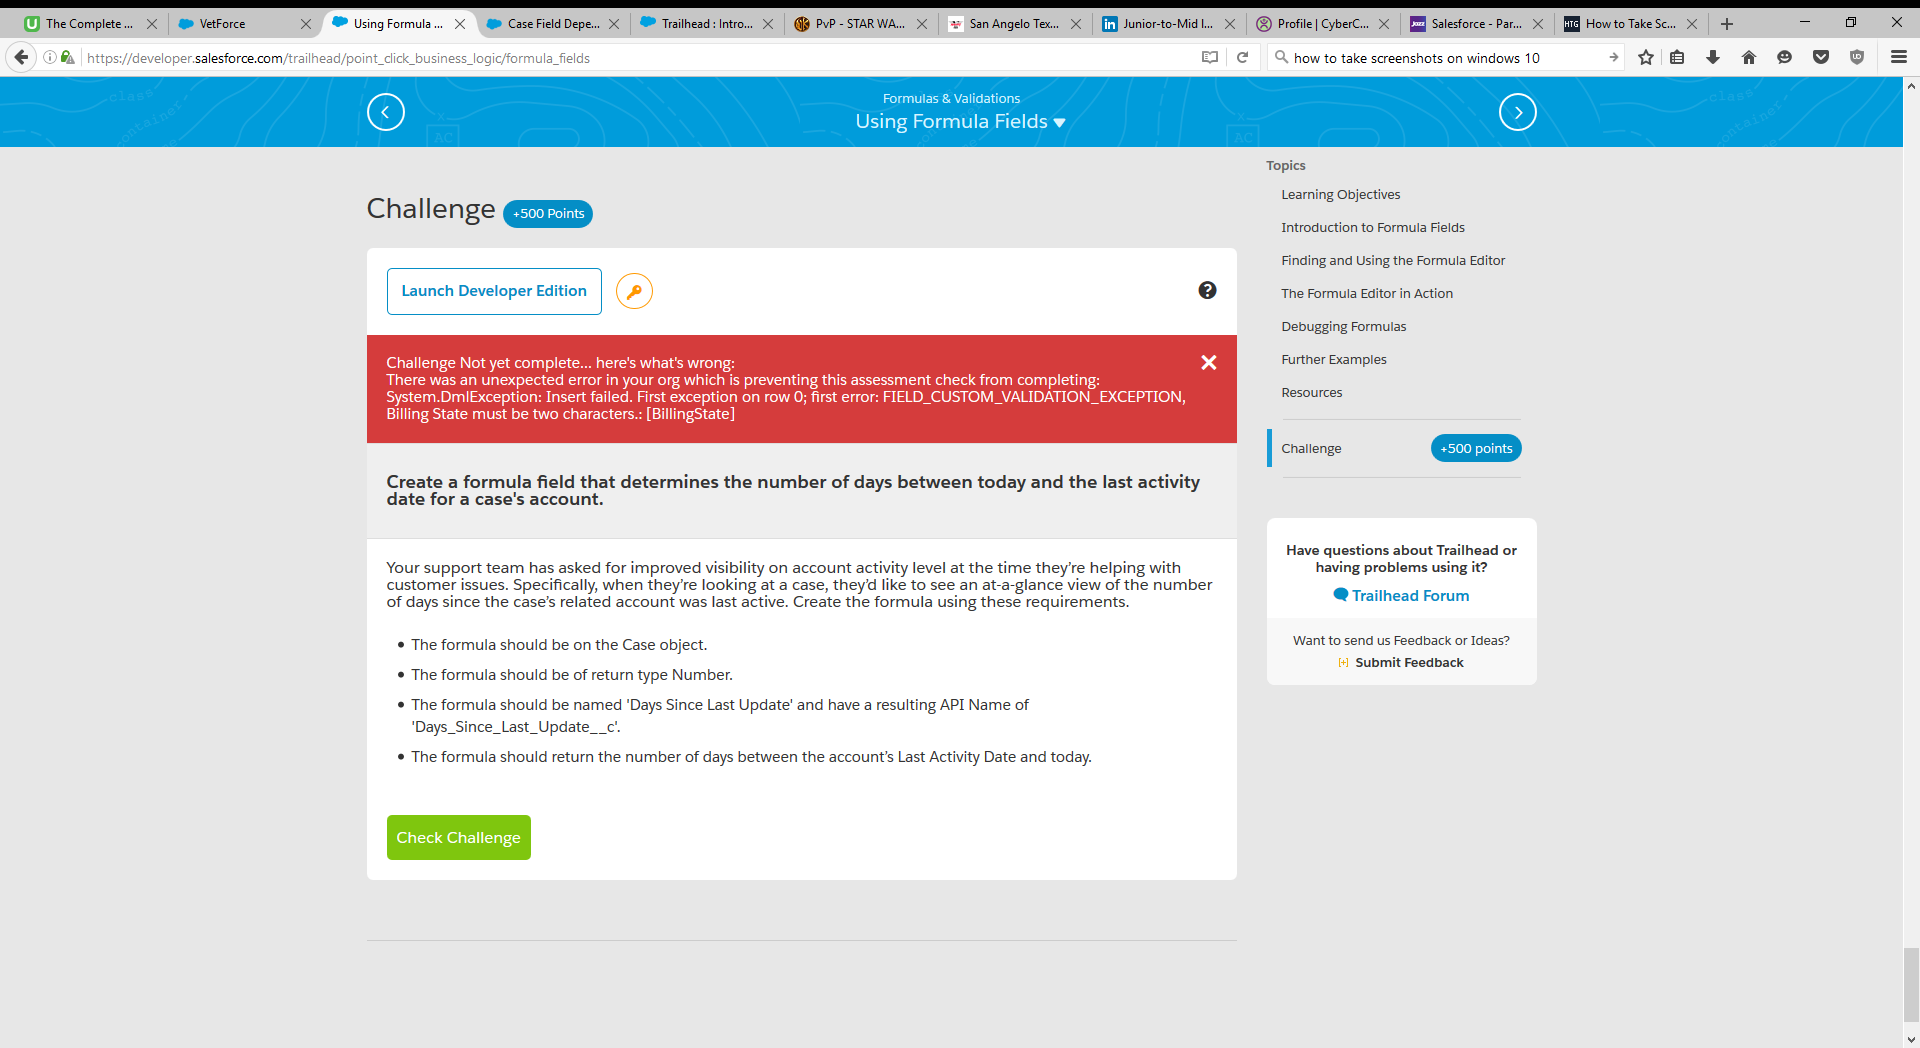Click the Submit Feedback link
This screenshot has width=1920, height=1048.
pyautogui.click(x=1401, y=663)
